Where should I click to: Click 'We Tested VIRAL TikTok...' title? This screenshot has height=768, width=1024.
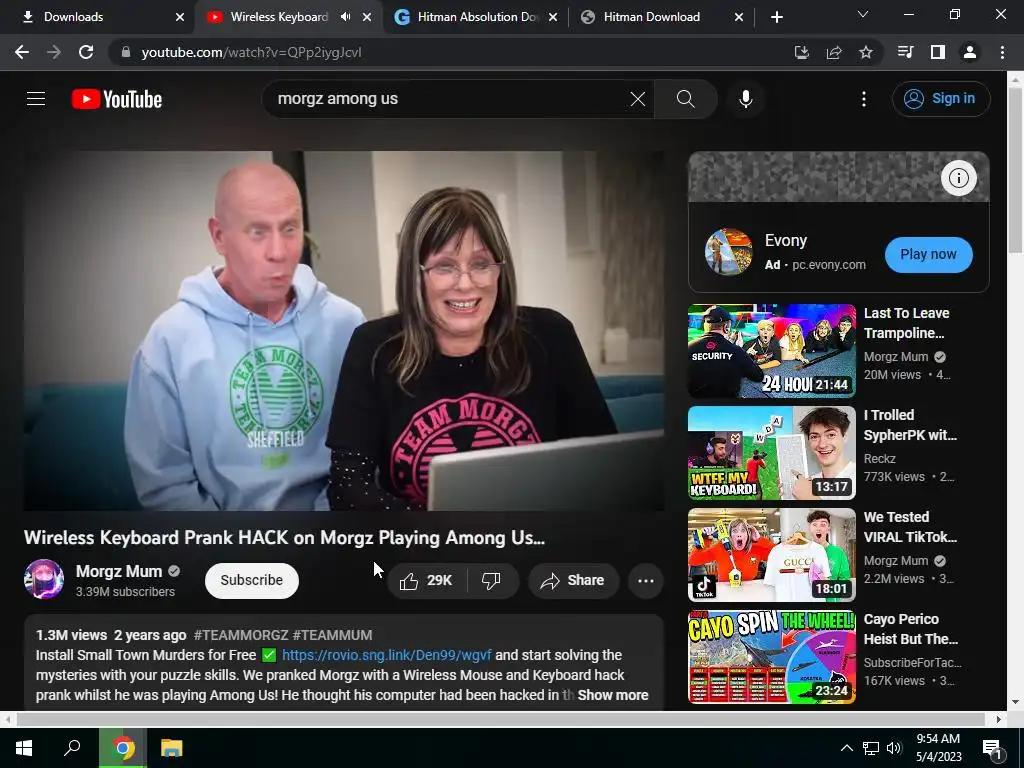point(910,527)
